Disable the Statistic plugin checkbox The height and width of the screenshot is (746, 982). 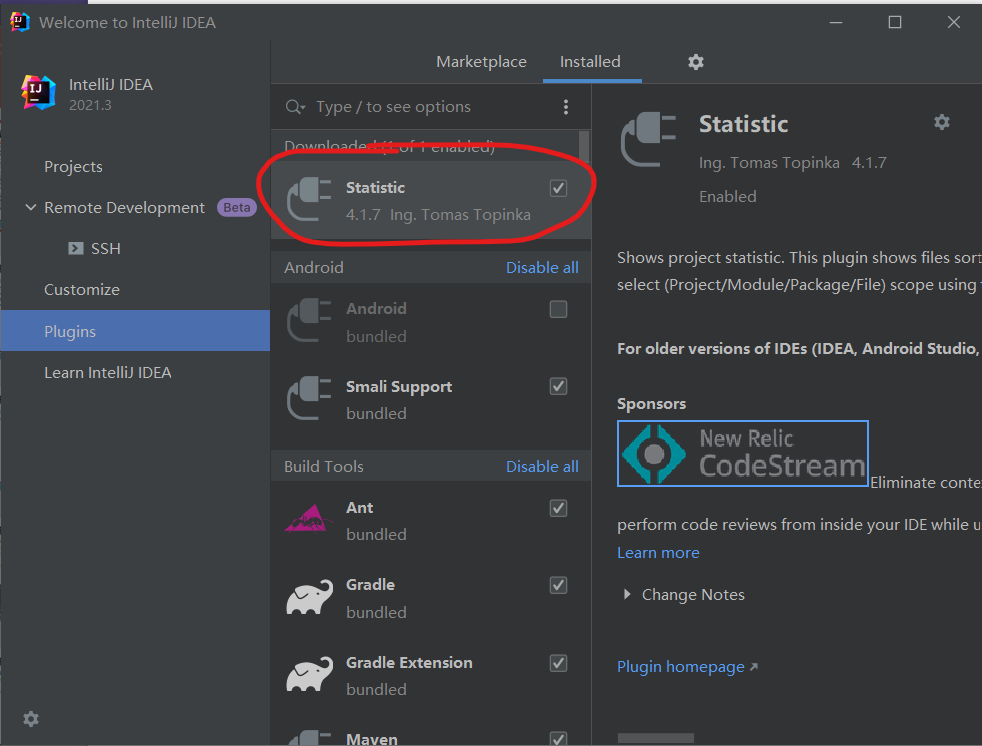pos(558,188)
